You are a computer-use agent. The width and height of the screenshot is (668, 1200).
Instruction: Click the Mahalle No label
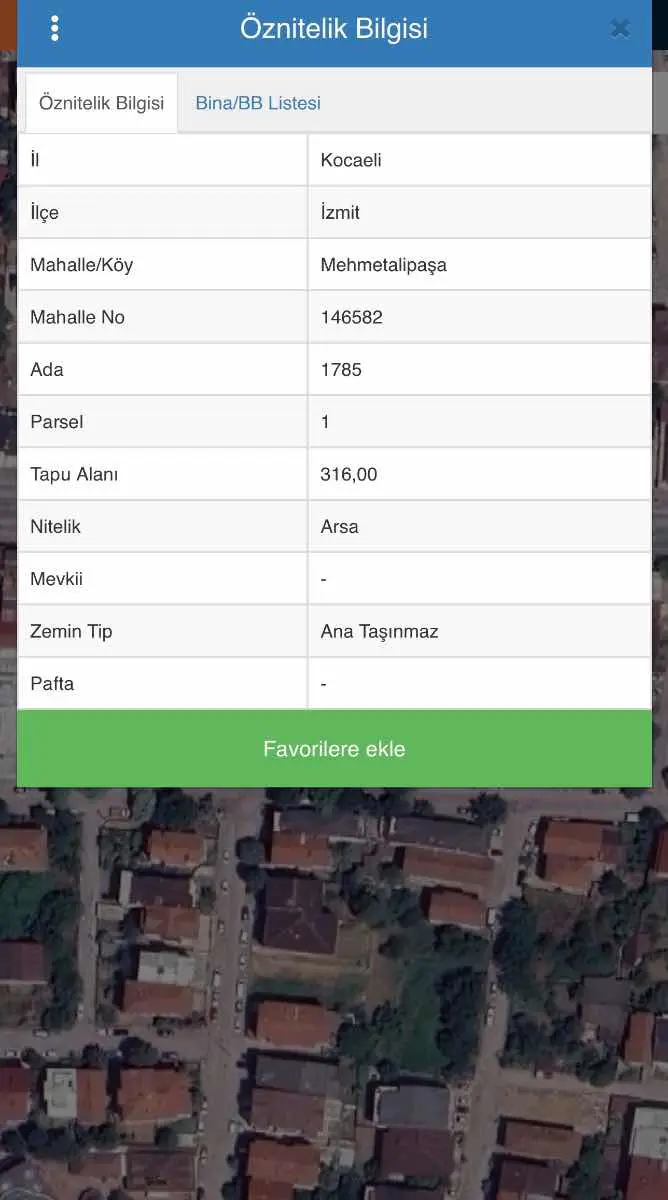point(77,317)
